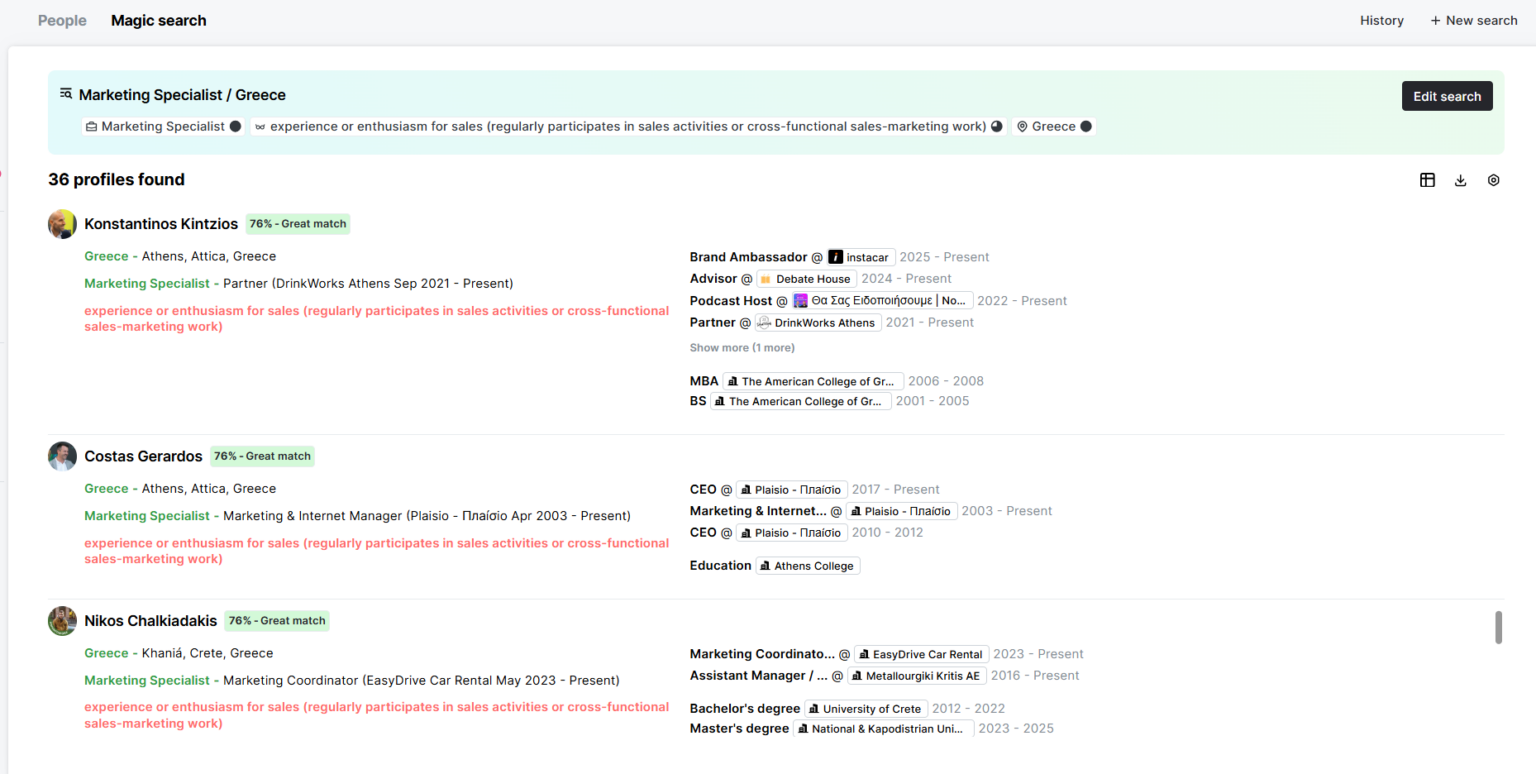Toggle the Marketing Specialist criterion weight dot
The image size is (1536, 774).
point(235,127)
